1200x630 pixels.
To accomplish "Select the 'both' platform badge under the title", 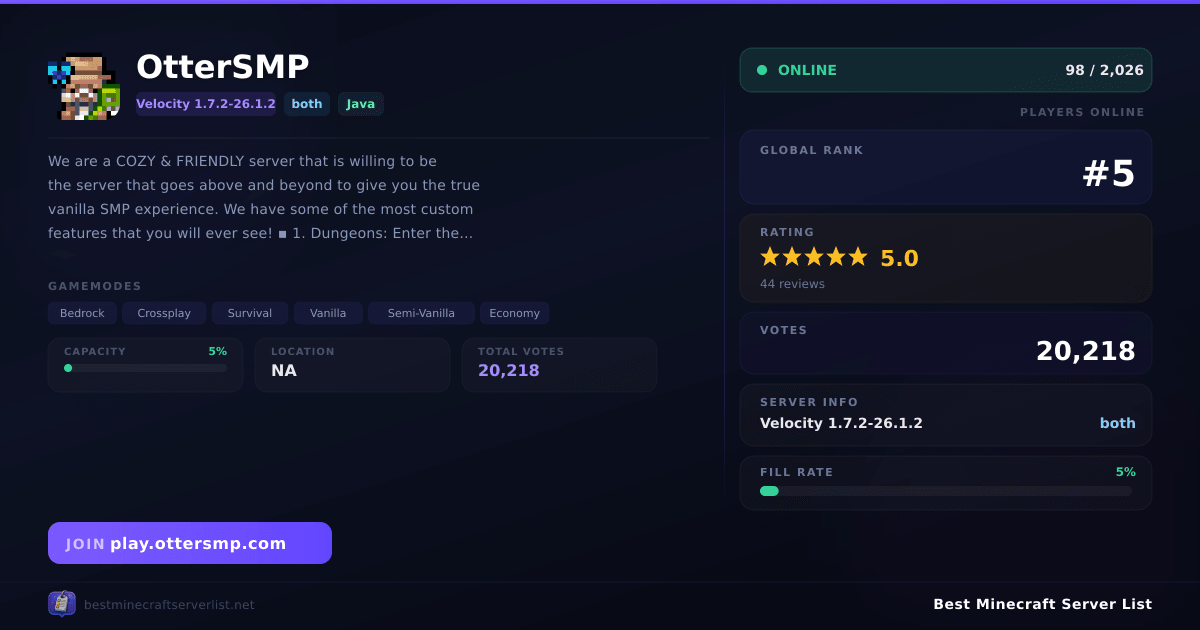I will pos(307,104).
